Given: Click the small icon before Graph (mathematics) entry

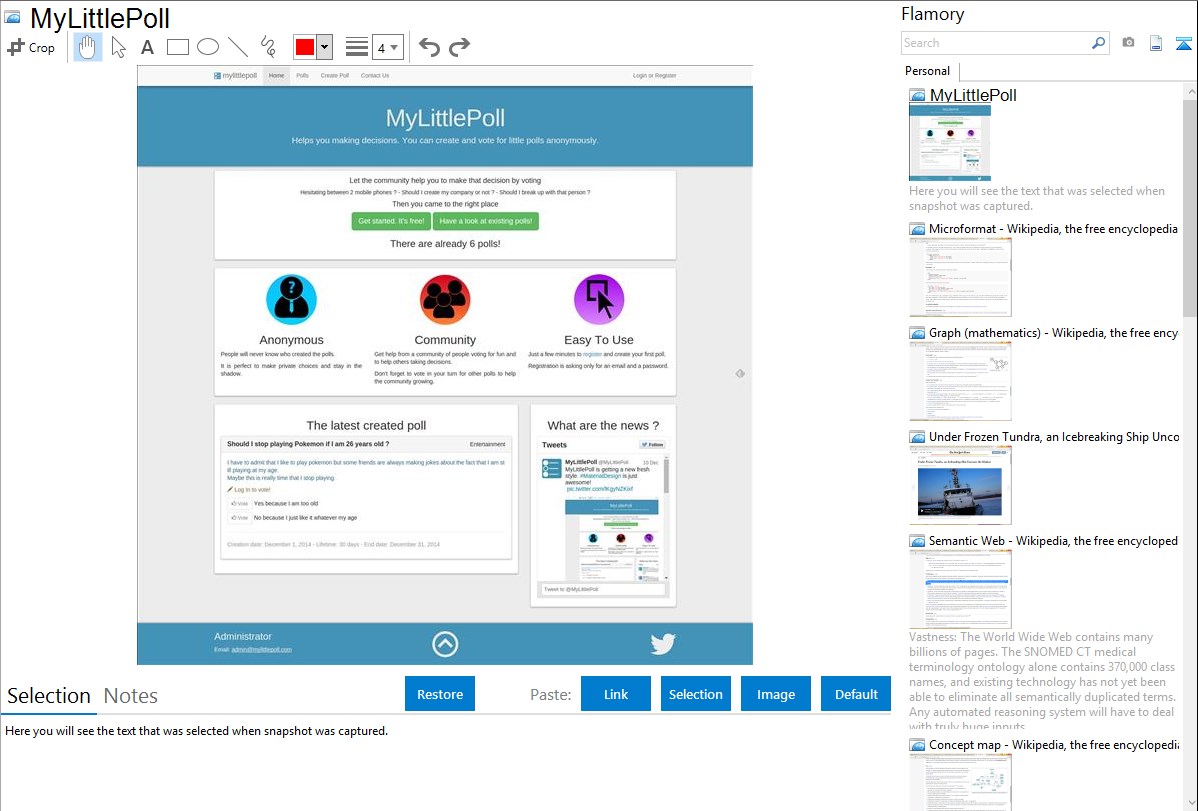Looking at the screenshot, I should [917, 333].
